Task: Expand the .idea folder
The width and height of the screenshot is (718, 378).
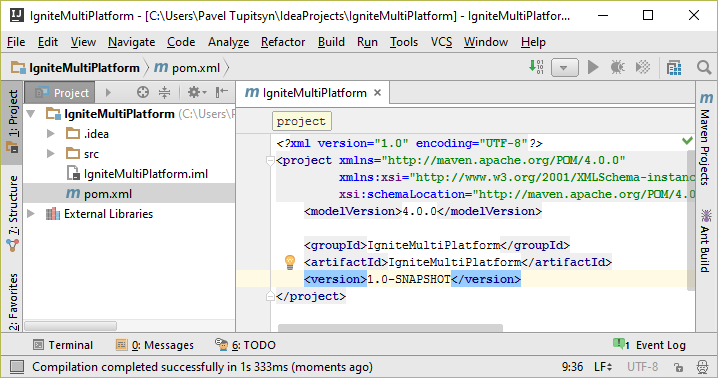Action: (x=51, y=134)
